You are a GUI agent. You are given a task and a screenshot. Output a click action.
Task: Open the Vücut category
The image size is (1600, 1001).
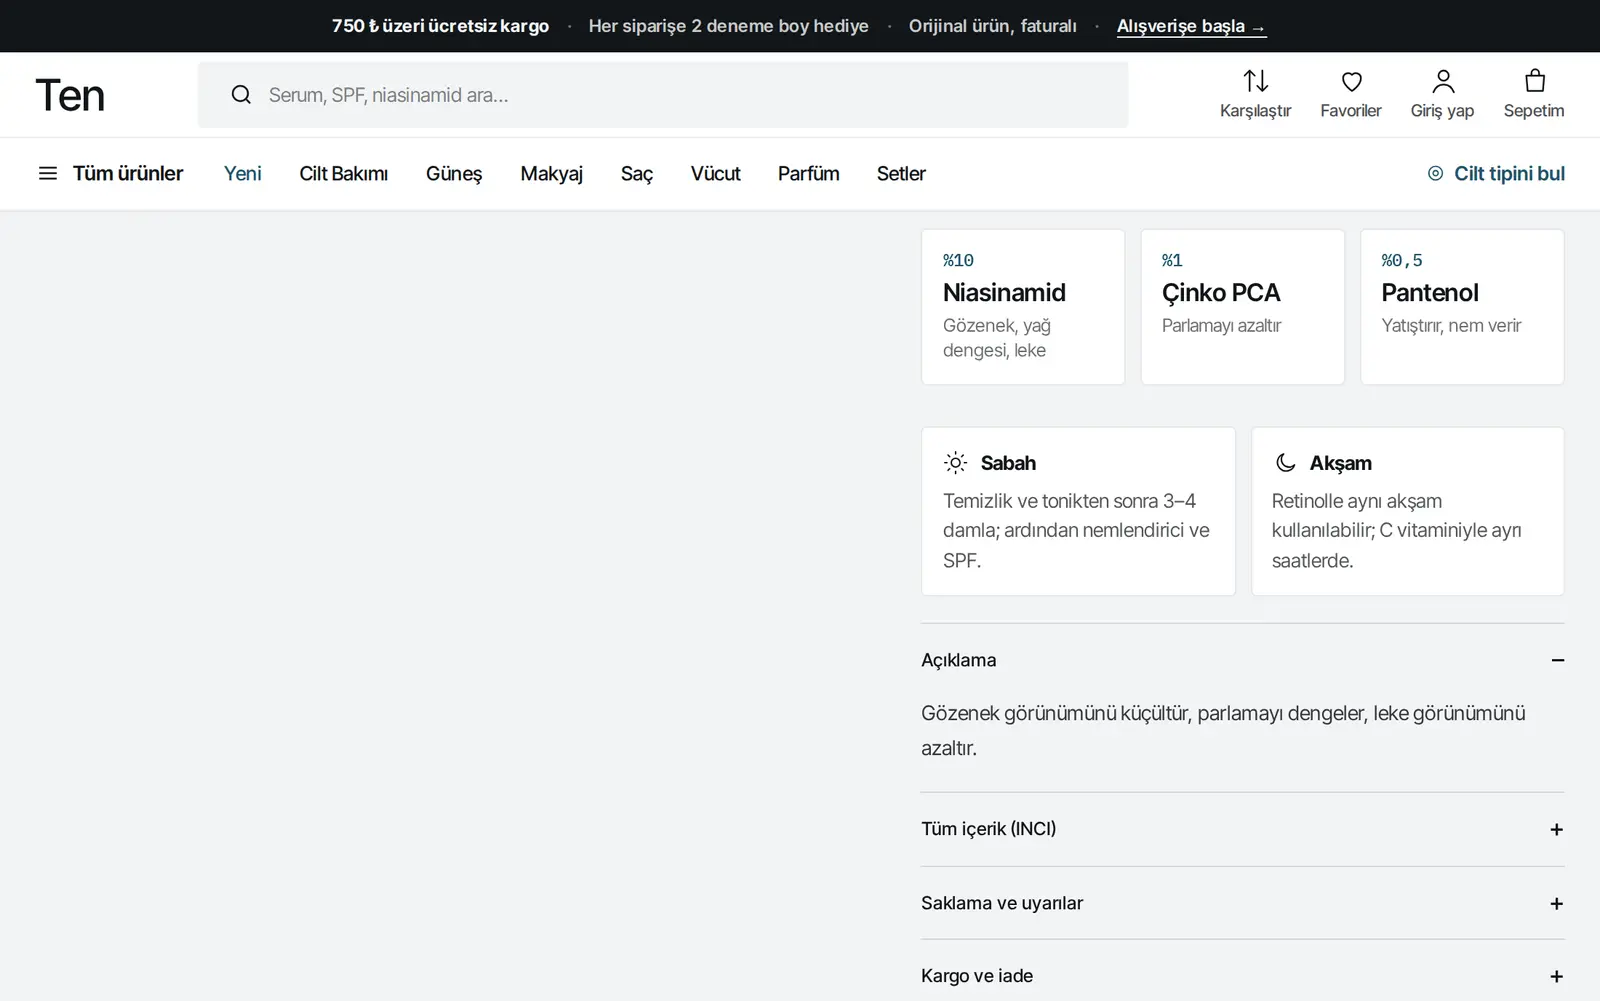coord(716,174)
